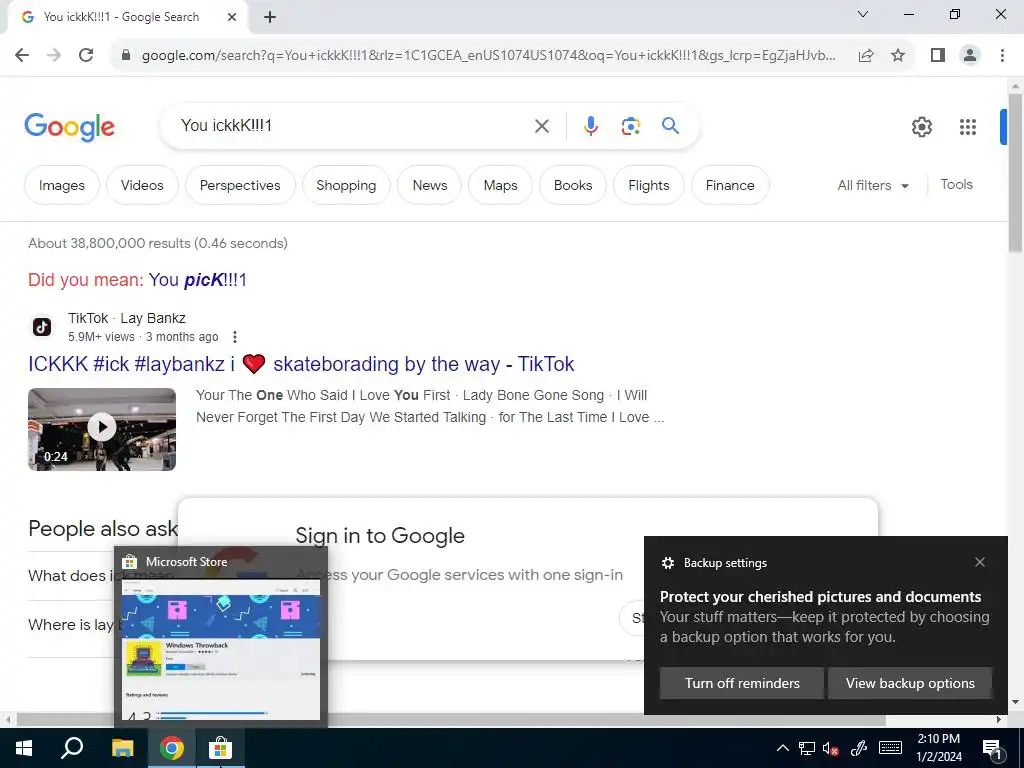This screenshot has height=768, width=1024.
Task: Select the Flights filter
Action: click(x=648, y=185)
